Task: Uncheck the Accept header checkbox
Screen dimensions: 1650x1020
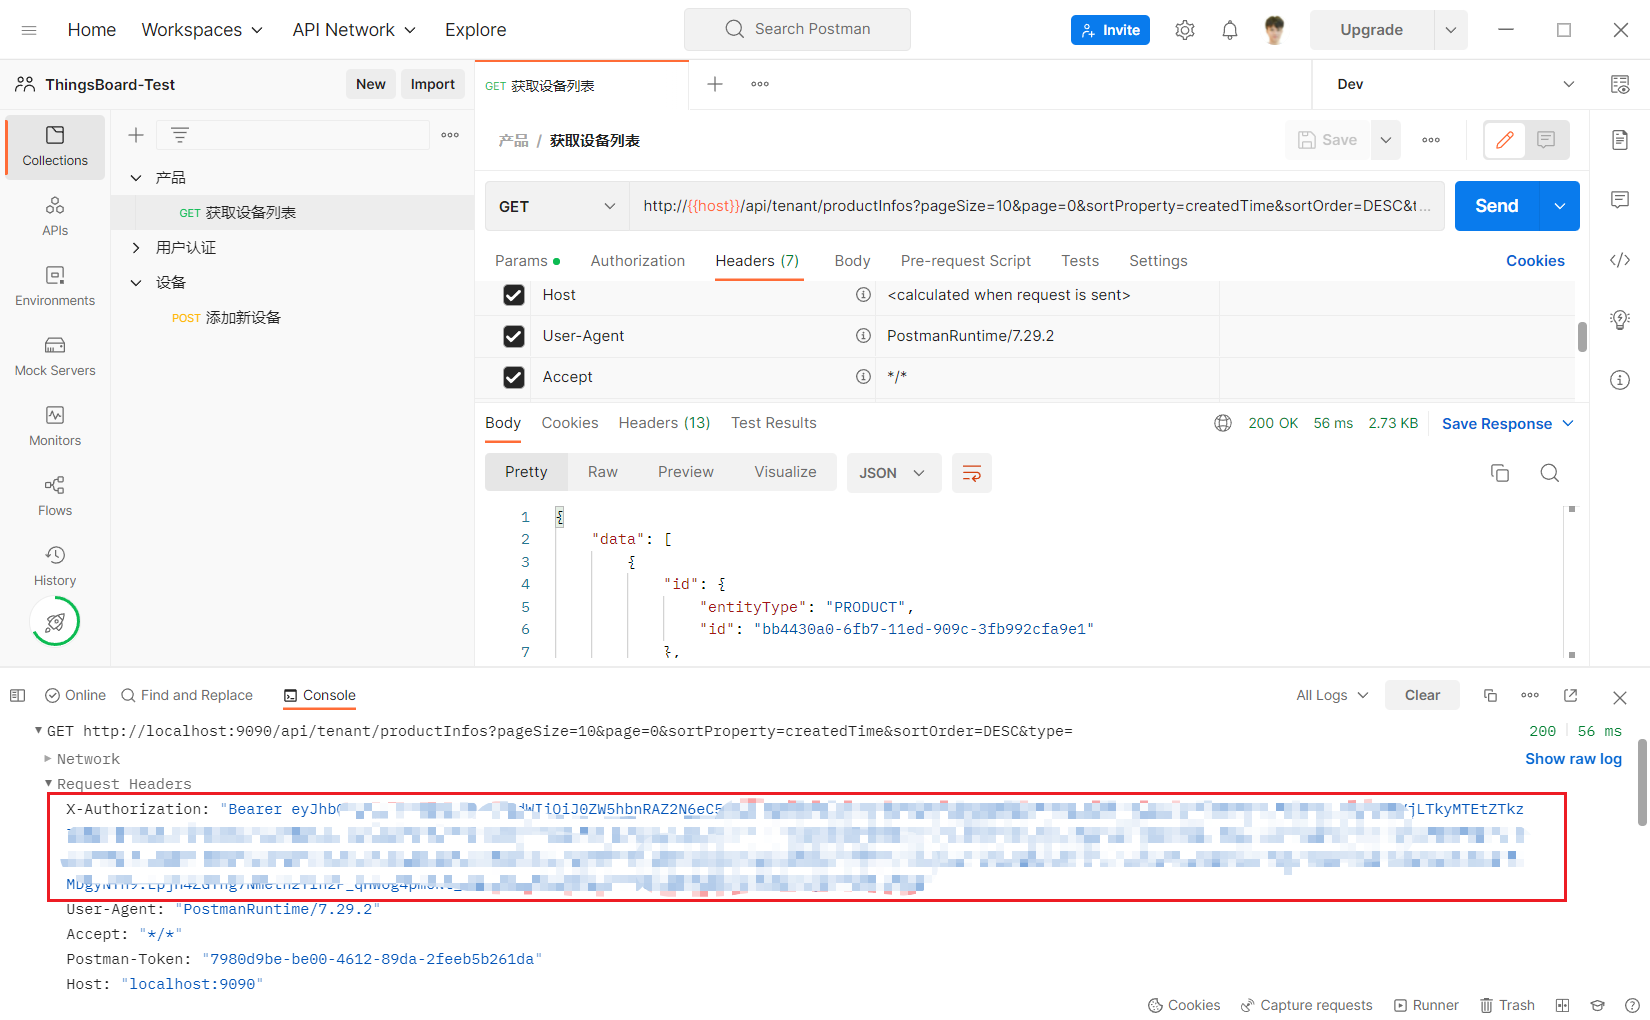Action: [514, 377]
